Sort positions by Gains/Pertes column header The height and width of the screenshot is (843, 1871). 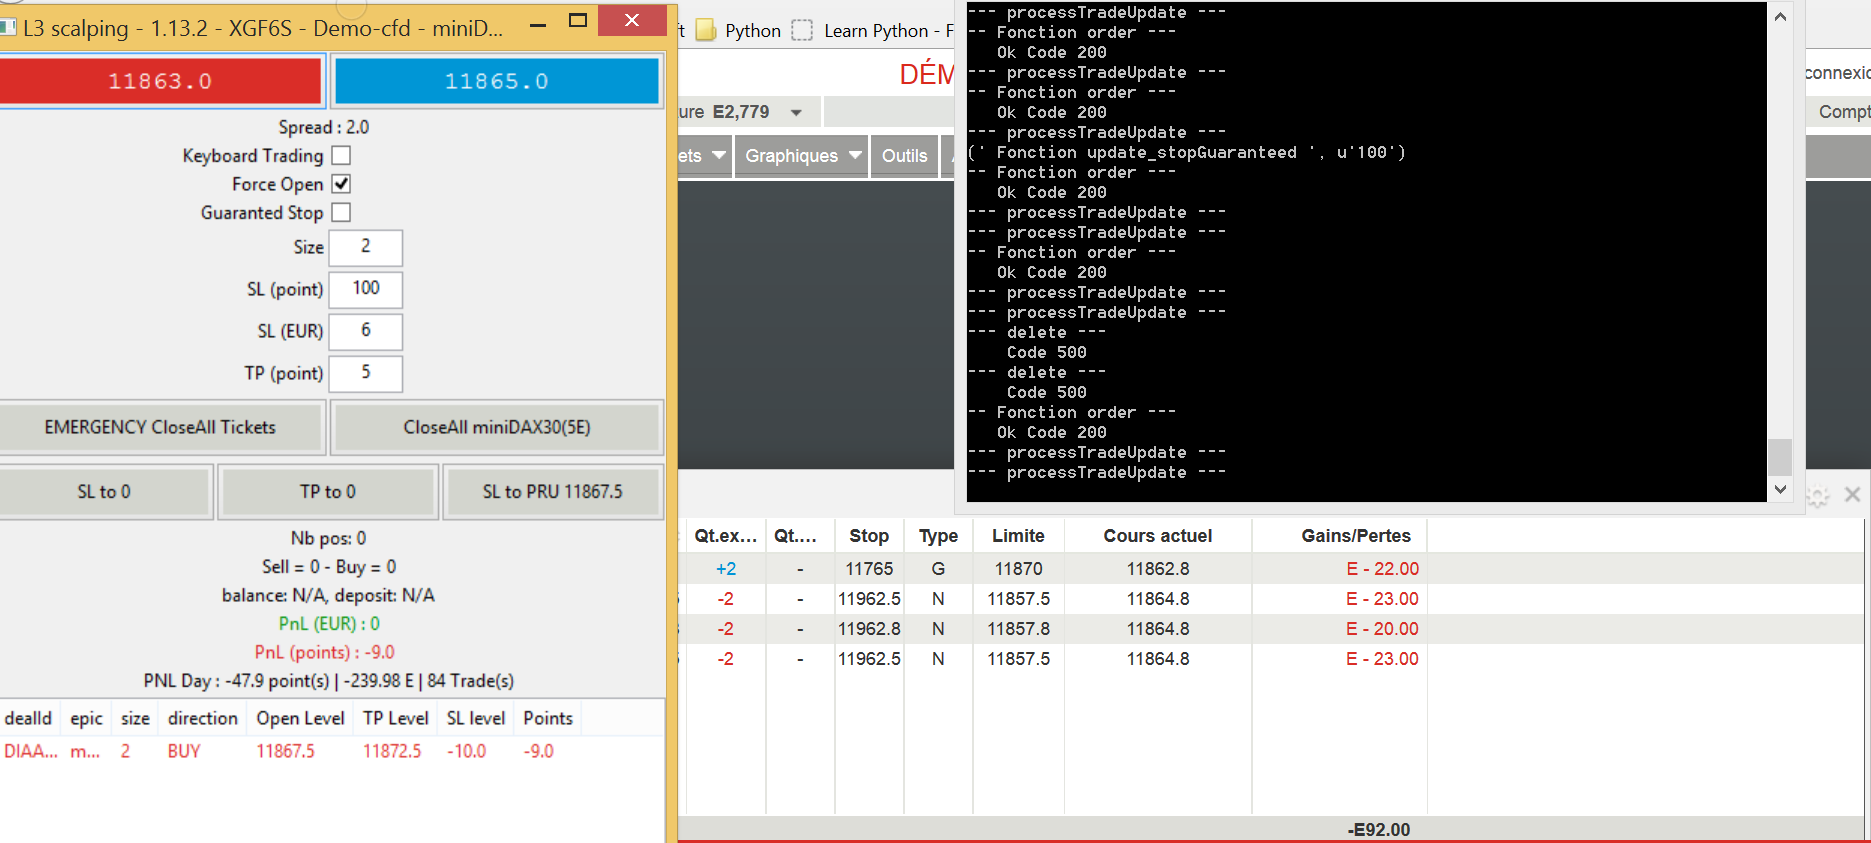point(1355,536)
